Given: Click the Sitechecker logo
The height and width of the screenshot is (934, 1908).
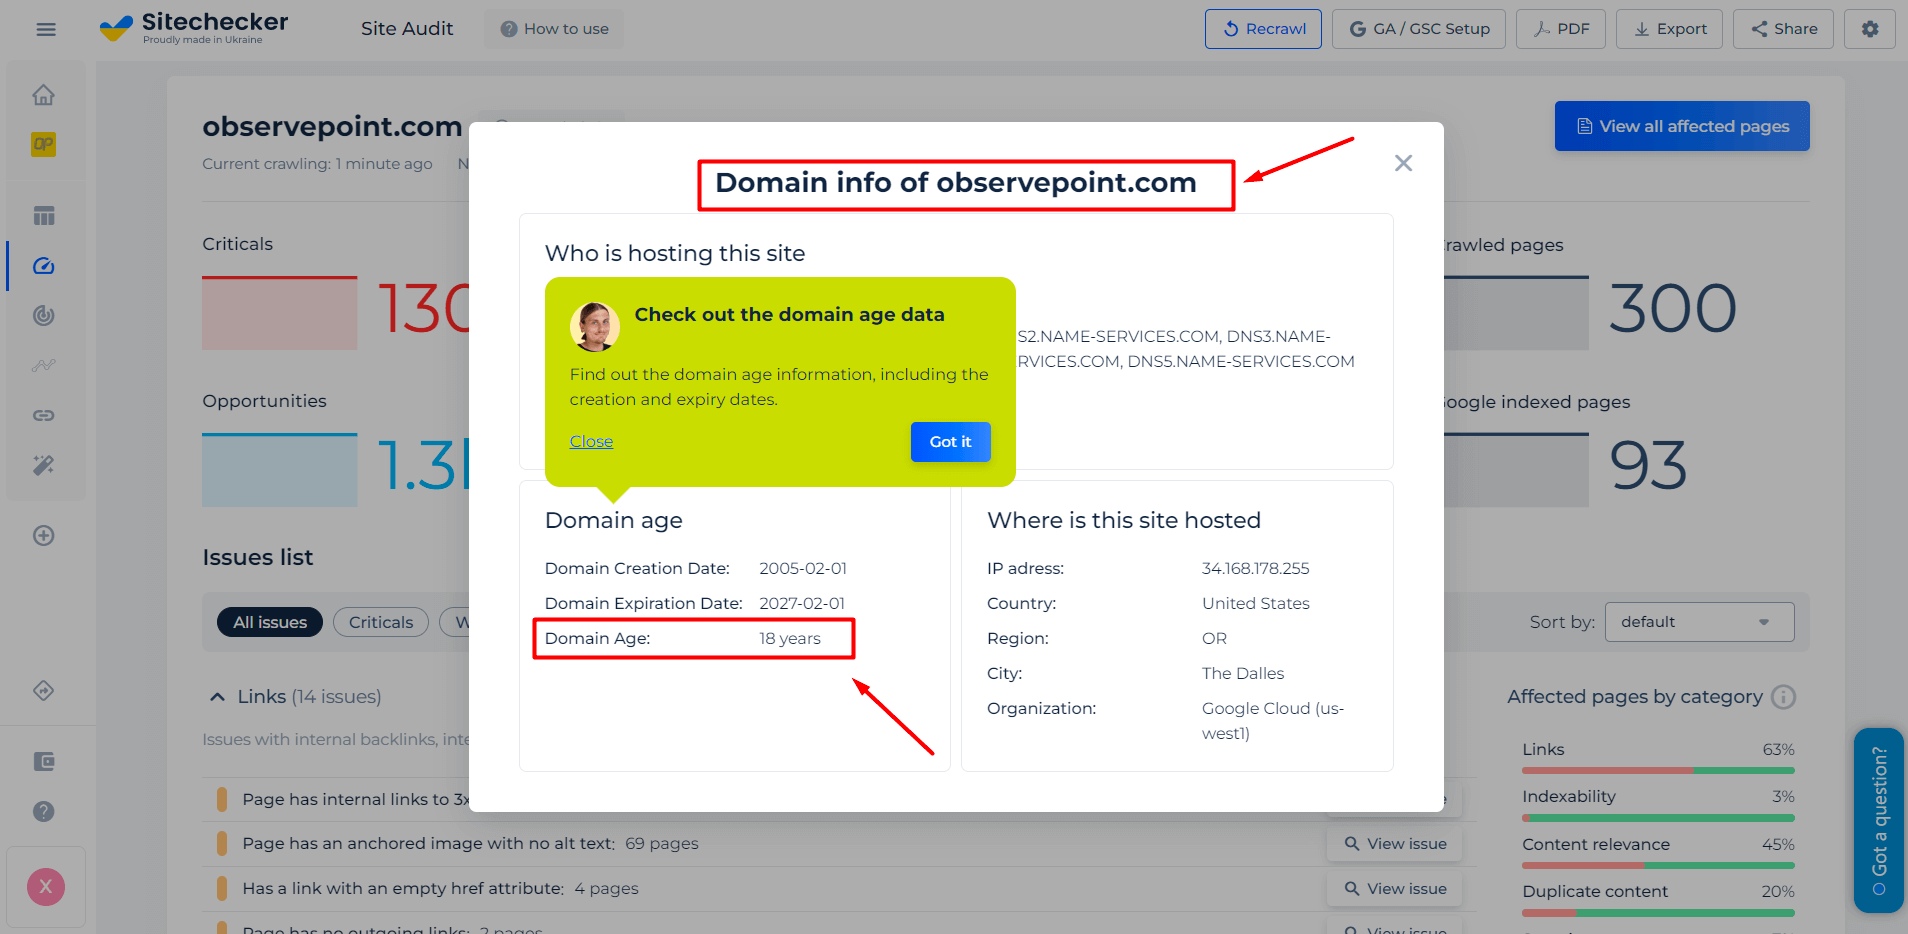Looking at the screenshot, I should tap(194, 28).
